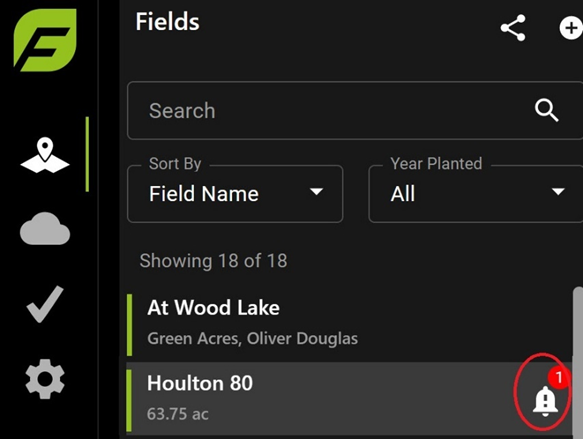Click the green leaf app logo
583x439 pixels.
click(x=45, y=40)
